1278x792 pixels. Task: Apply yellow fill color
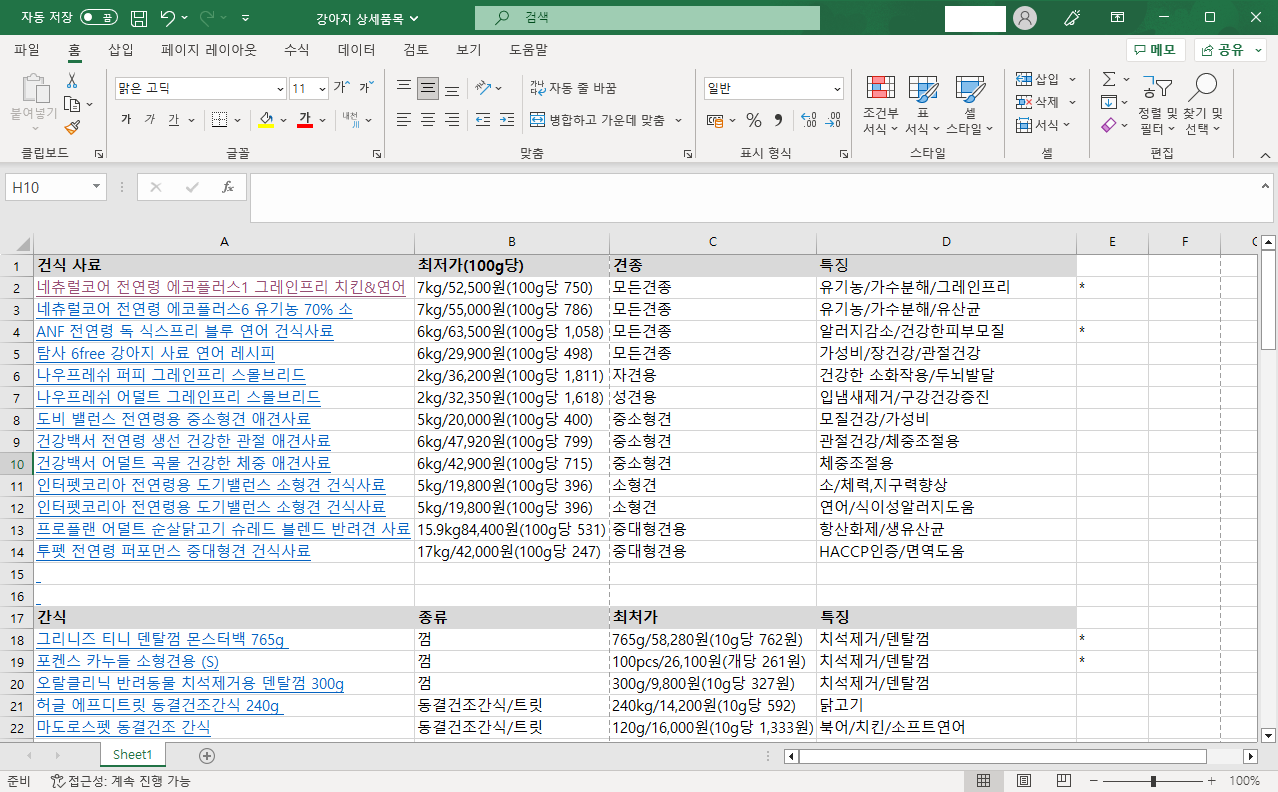click(265, 120)
